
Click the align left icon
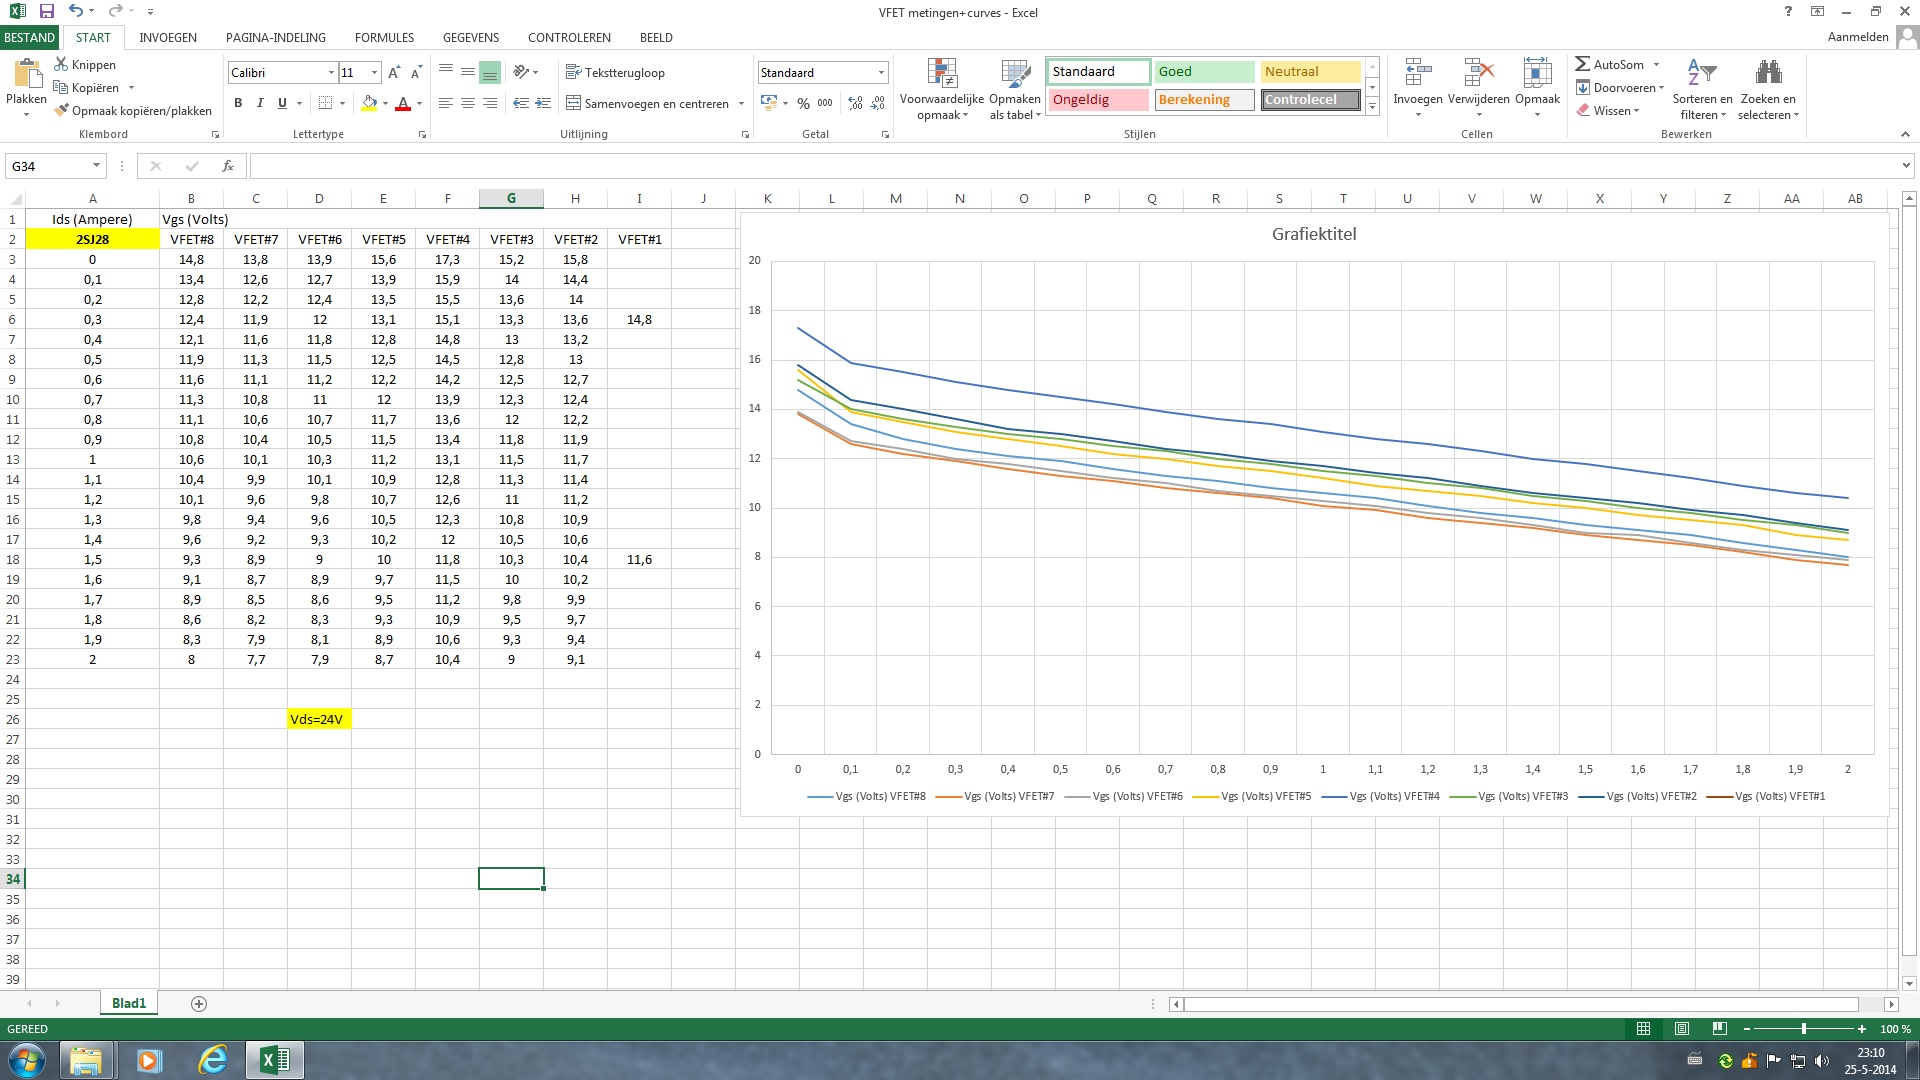(446, 103)
